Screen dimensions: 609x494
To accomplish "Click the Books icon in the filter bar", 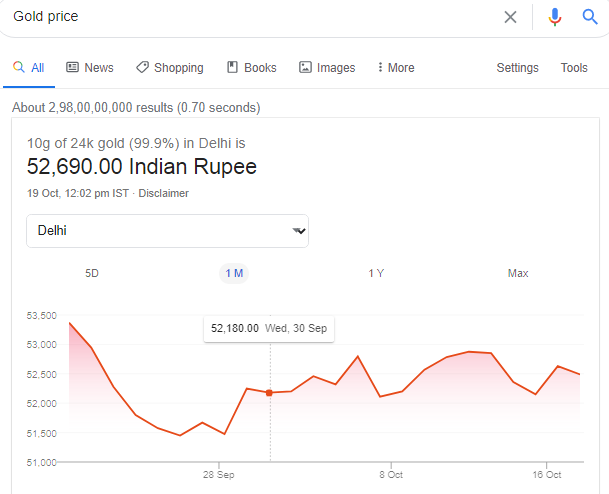I will click(232, 67).
